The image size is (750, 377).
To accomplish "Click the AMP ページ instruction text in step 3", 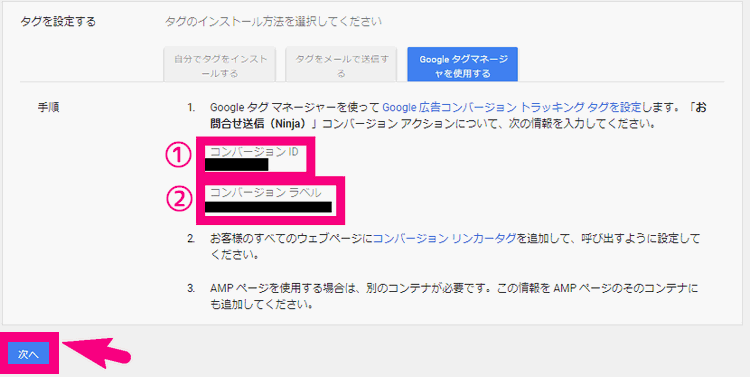I will pos(454,296).
